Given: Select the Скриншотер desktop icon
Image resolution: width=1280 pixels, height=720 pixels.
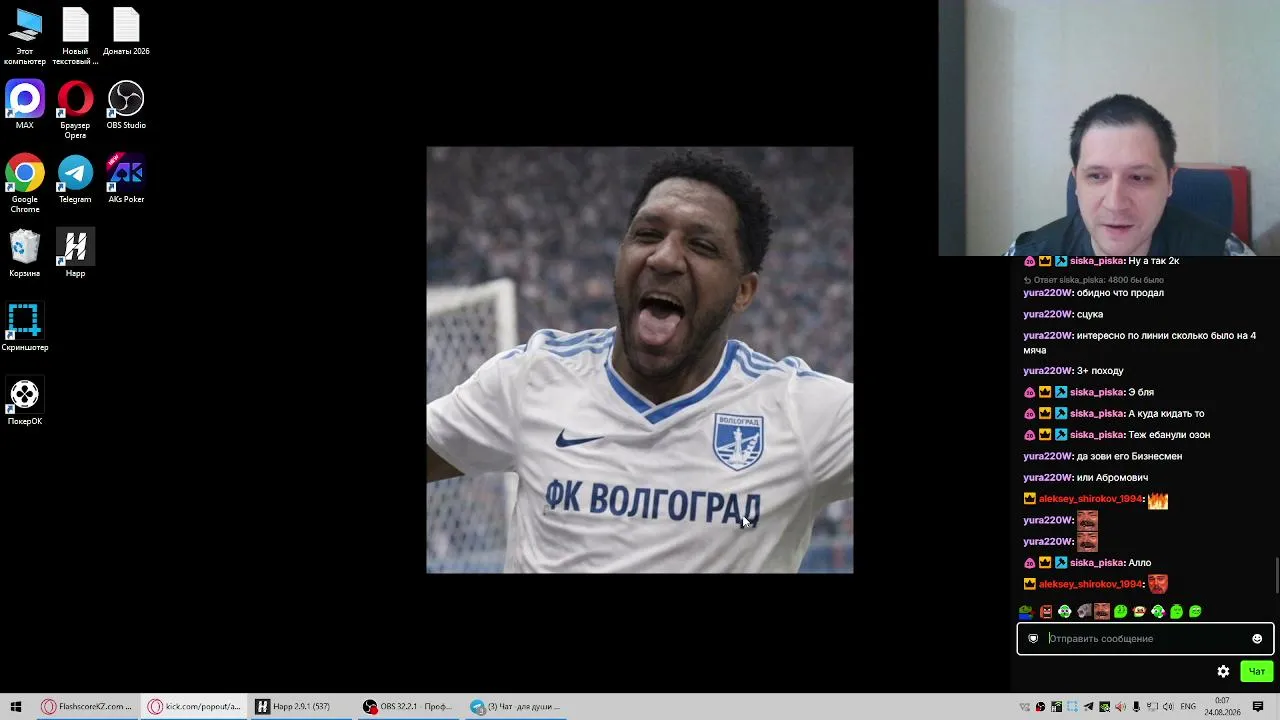Looking at the screenshot, I should [24, 327].
